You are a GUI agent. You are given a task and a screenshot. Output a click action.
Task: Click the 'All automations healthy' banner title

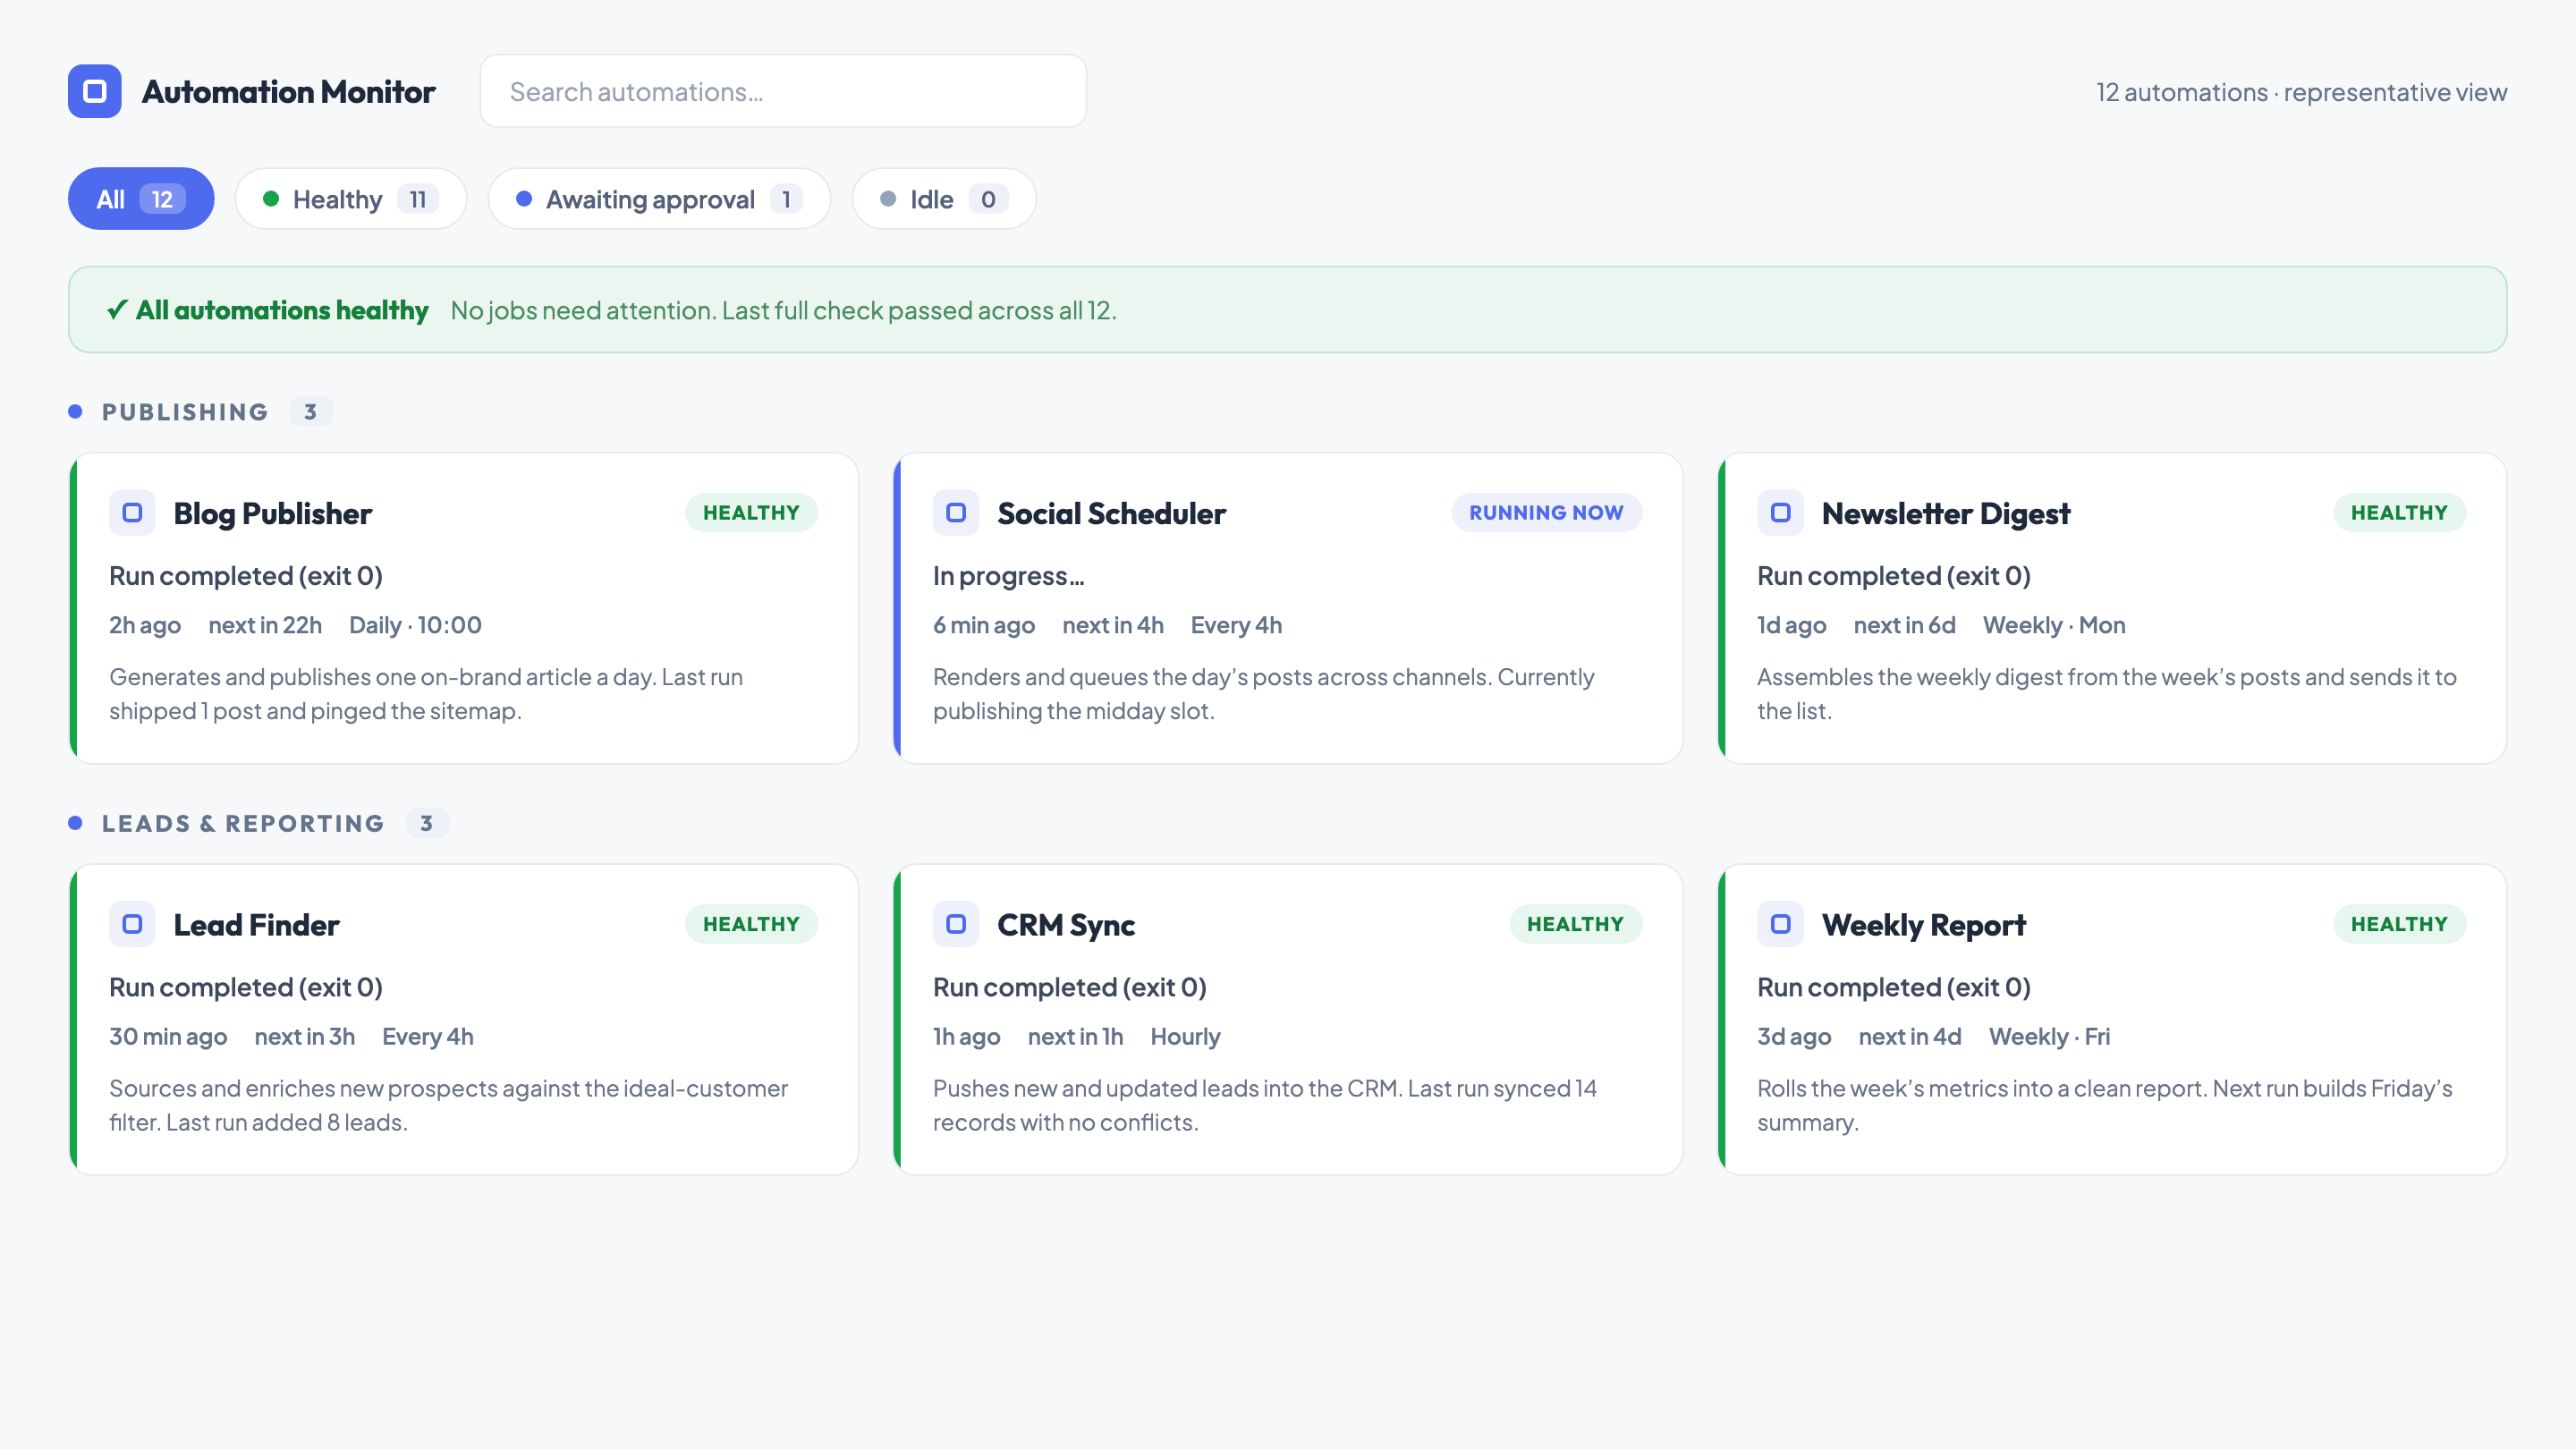[x=282, y=310]
